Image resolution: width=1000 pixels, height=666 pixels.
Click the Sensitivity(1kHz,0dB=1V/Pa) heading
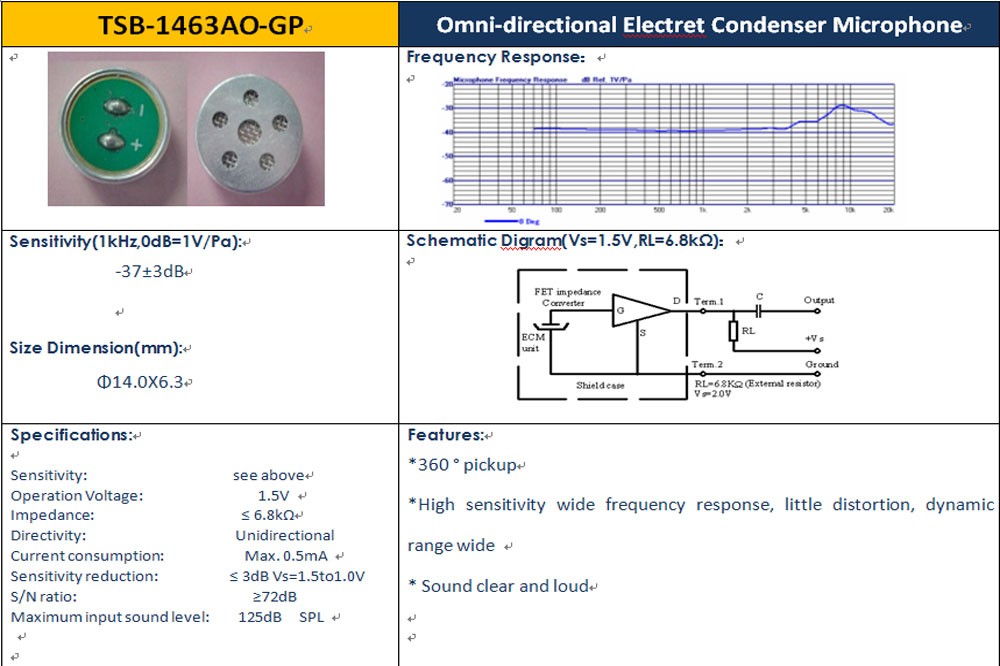pyautogui.click(x=125, y=242)
